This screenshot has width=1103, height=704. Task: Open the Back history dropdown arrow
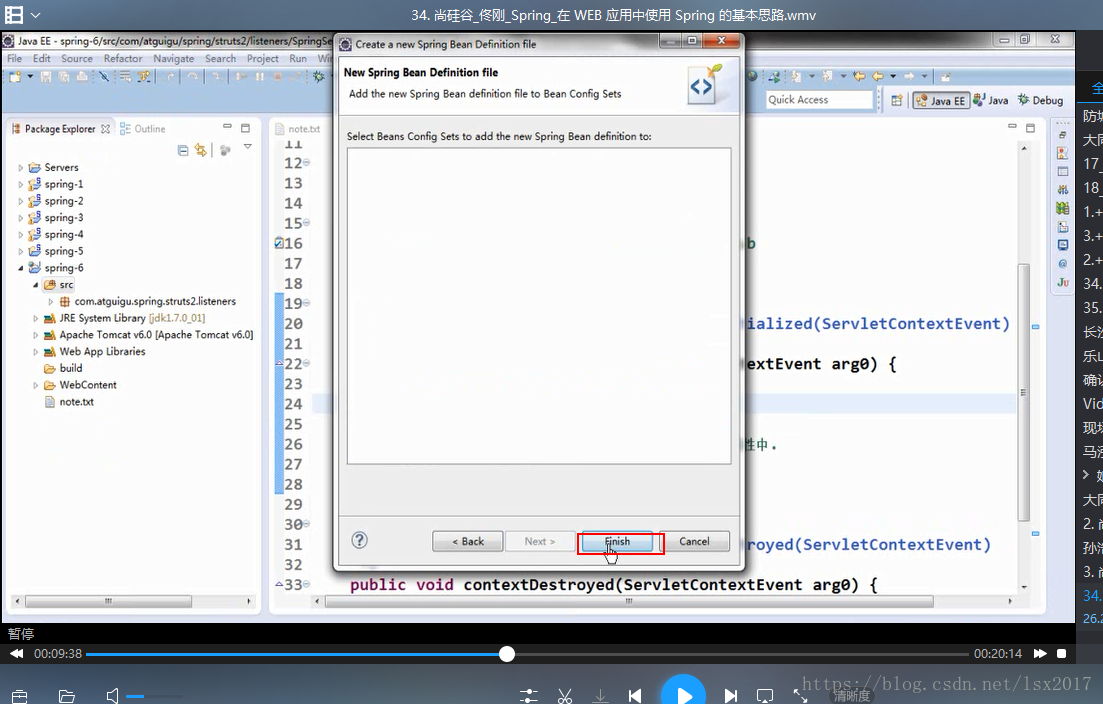(x=893, y=76)
